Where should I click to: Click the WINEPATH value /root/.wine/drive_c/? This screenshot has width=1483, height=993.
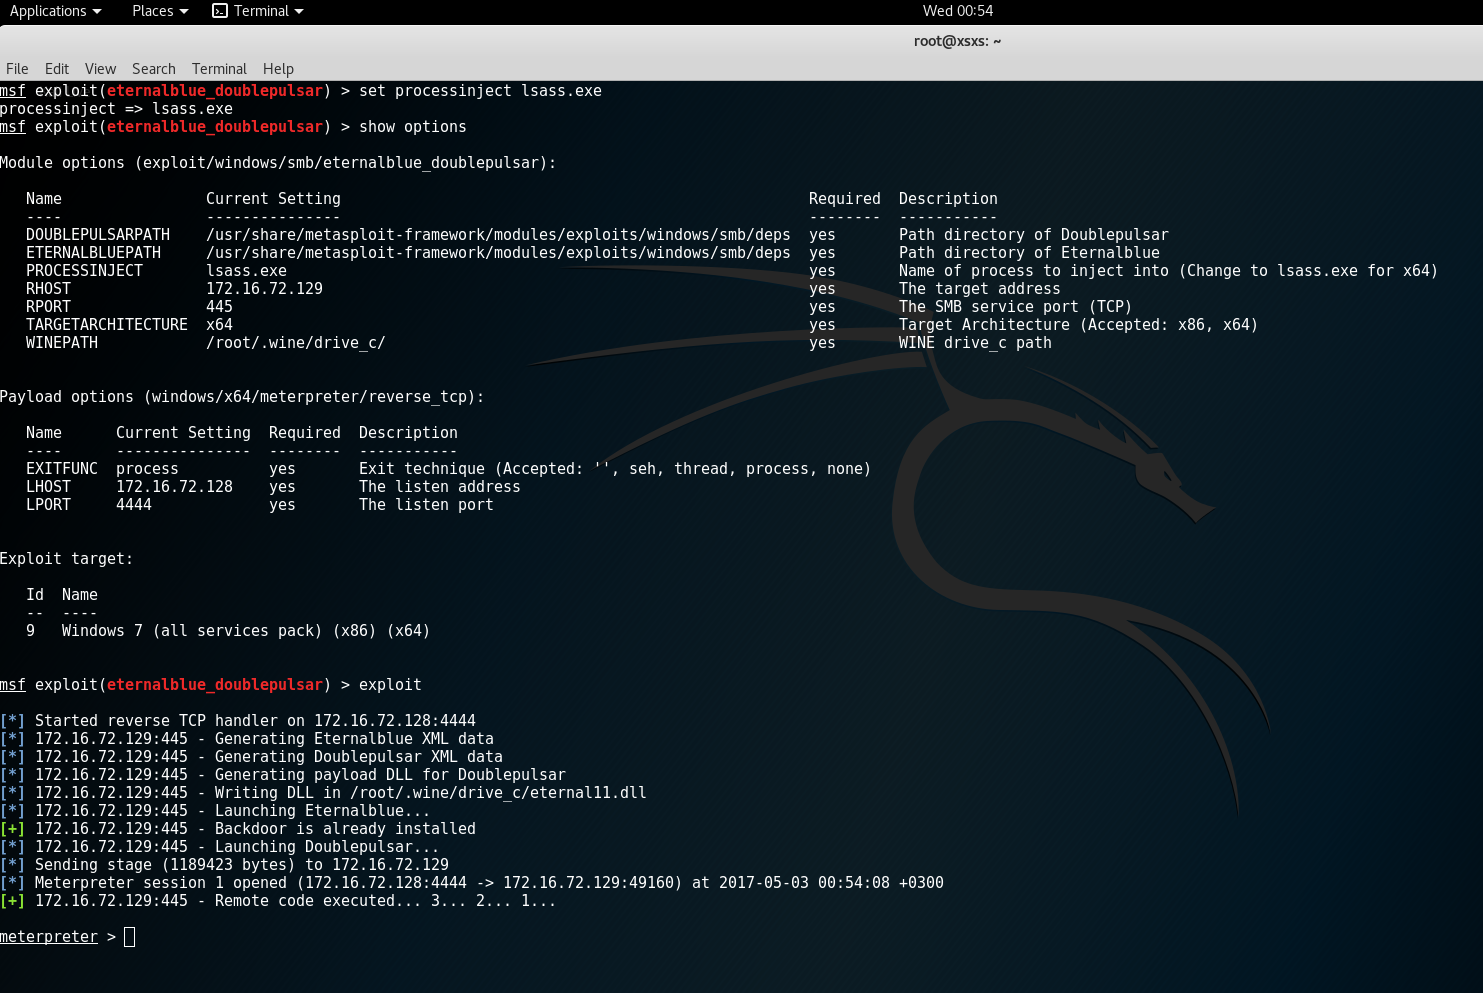pos(295,343)
